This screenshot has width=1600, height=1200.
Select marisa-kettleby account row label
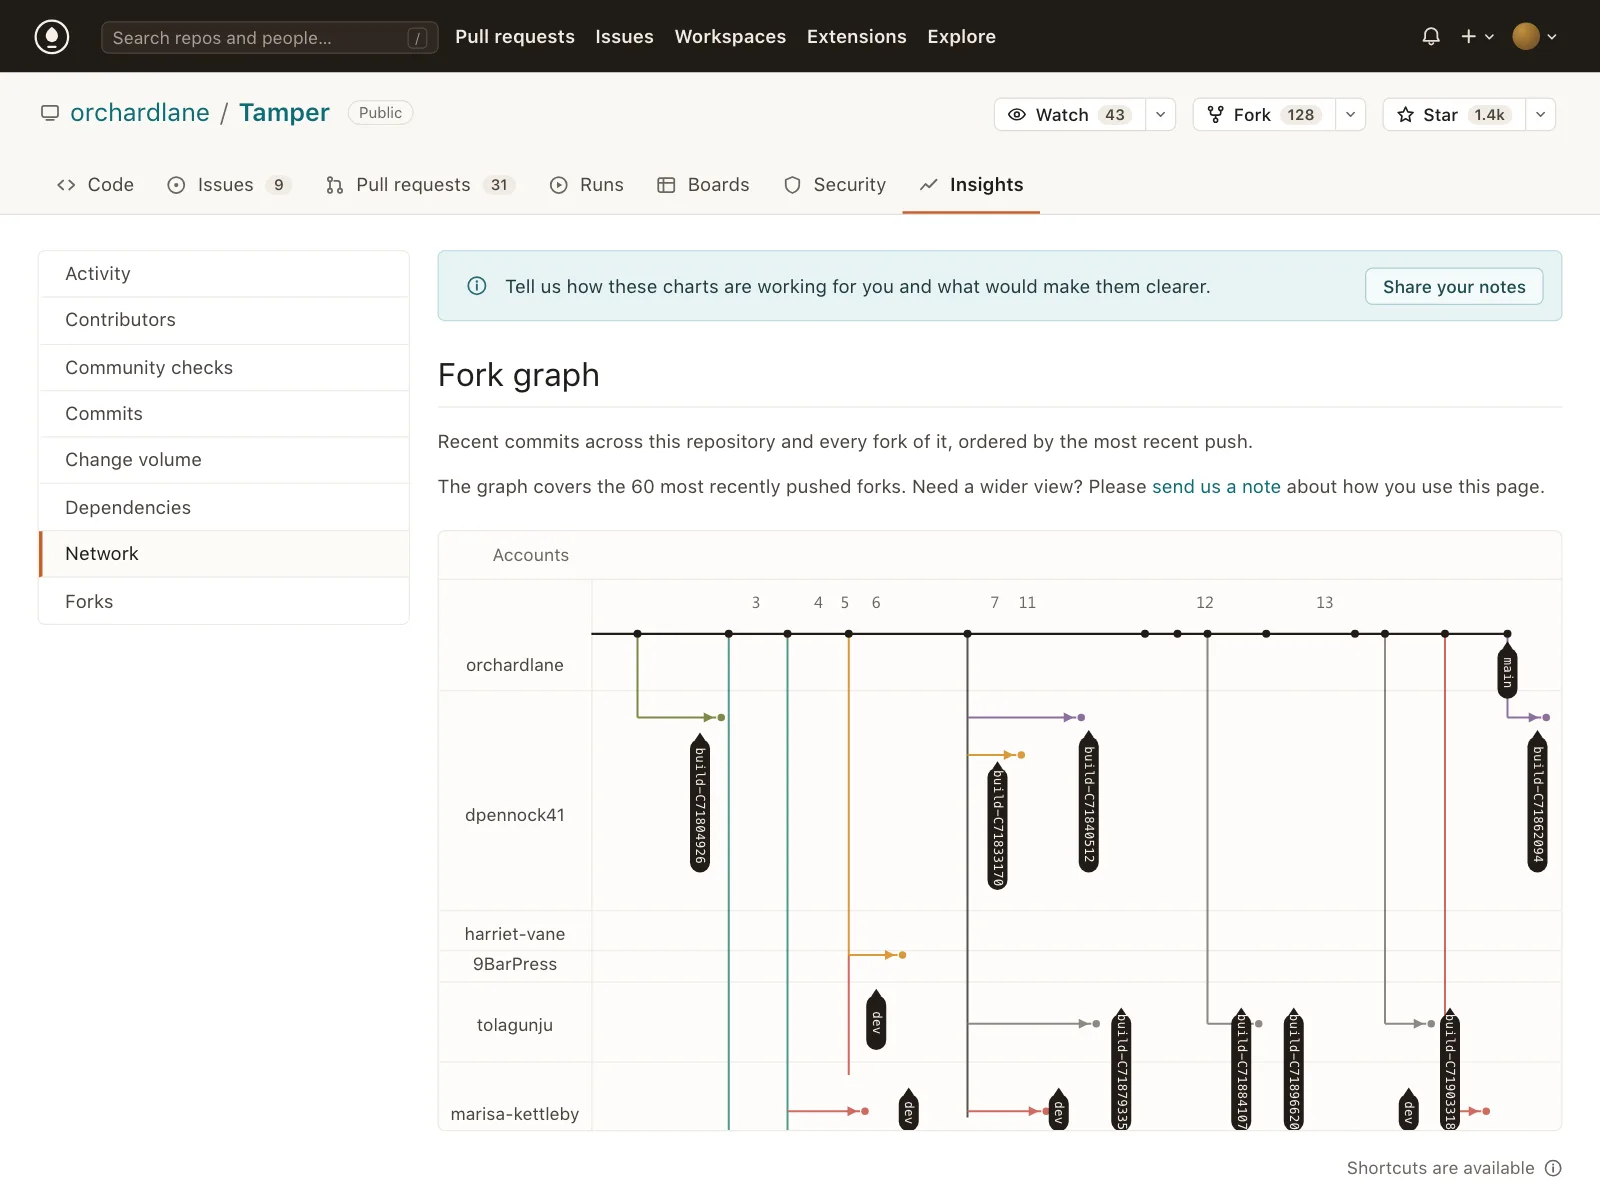tap(515, 1114)
